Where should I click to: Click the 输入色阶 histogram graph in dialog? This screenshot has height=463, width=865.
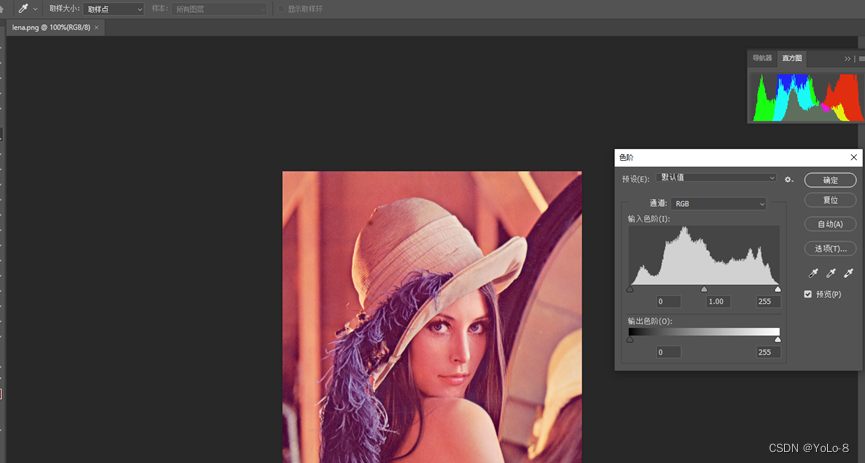(704, 255)
